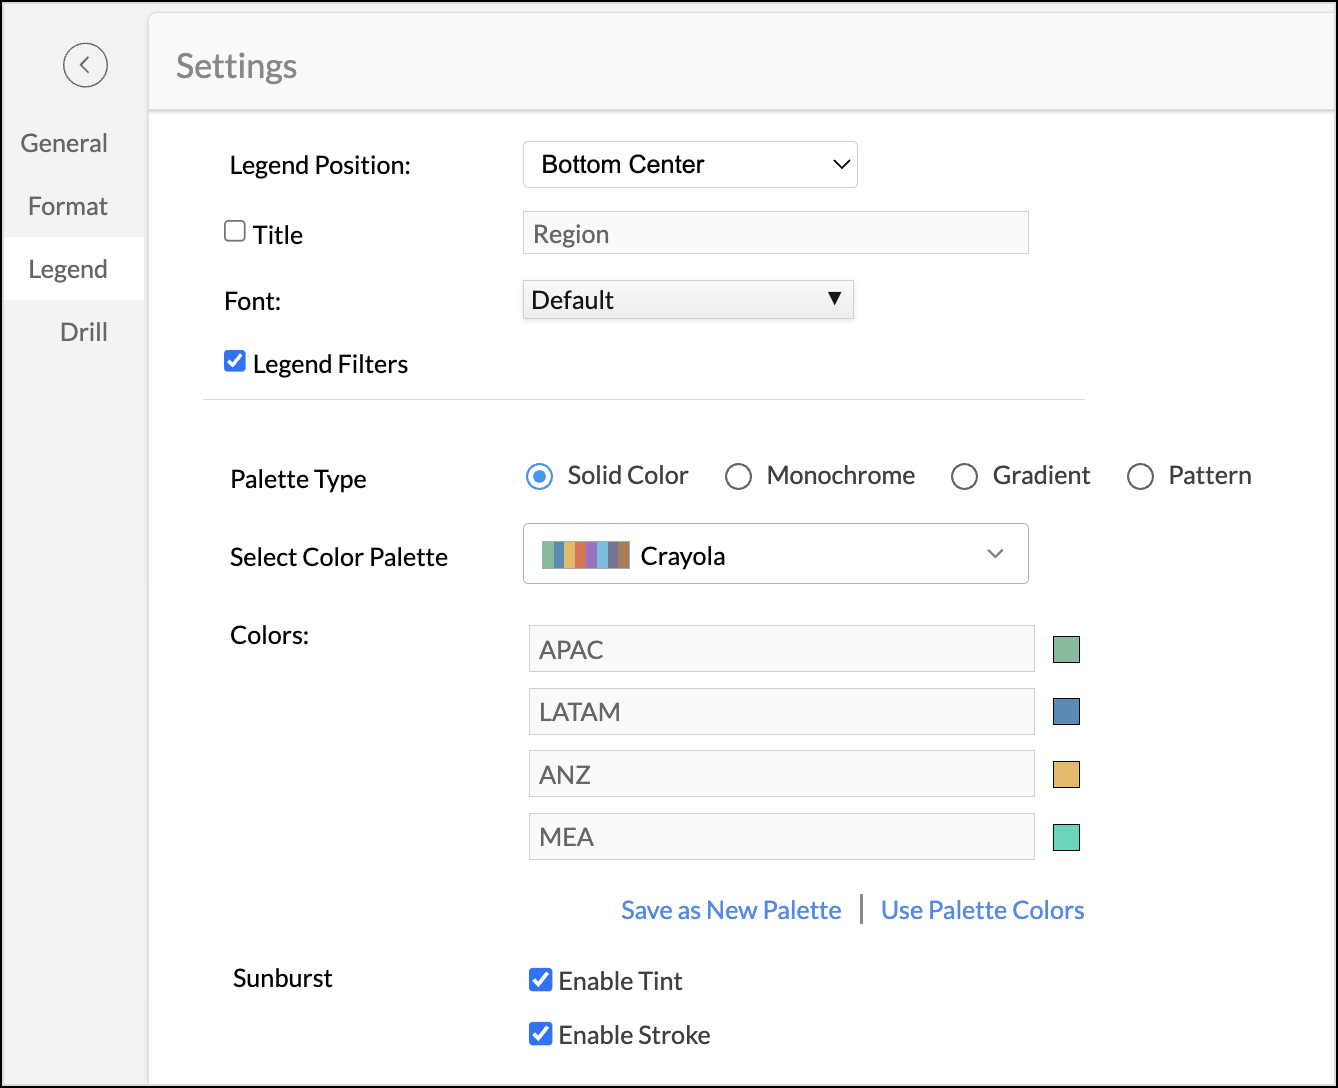Disable the Enable Tint checkbox
The image size is (1338, 1088).
point(541,980)
